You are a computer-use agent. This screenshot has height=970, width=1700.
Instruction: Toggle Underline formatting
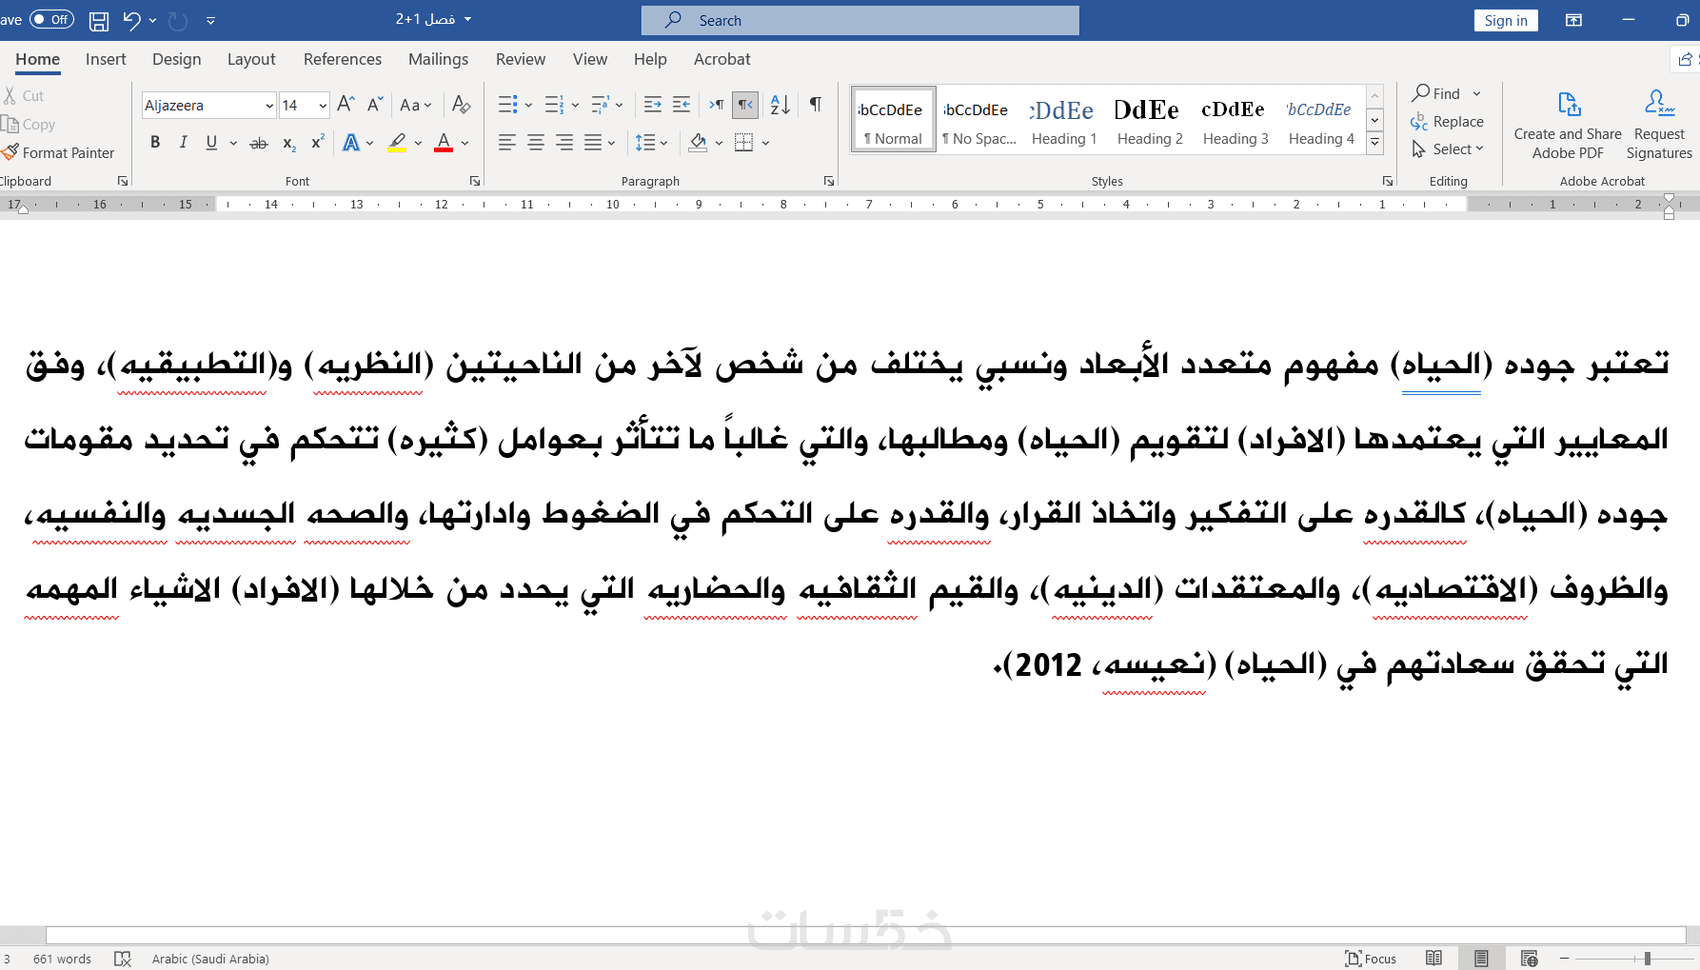coord(211,143)
